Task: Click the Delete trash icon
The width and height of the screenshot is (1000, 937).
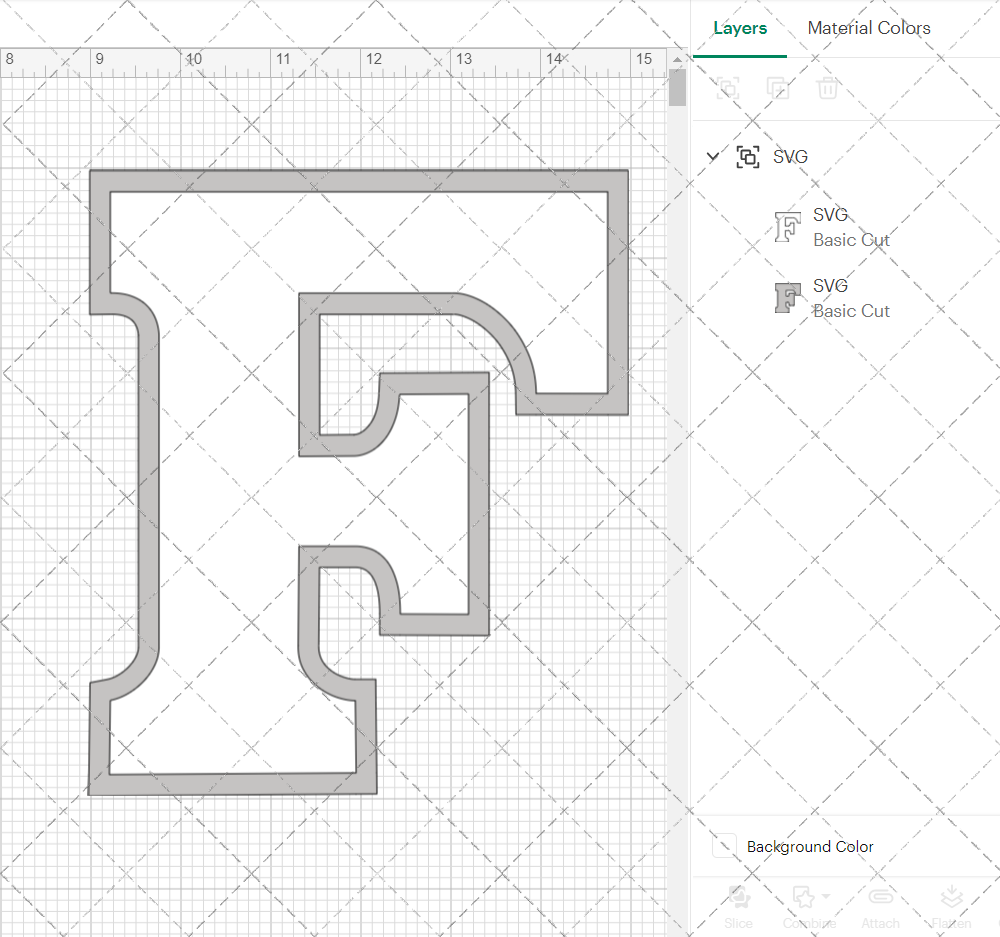Action: (x=827, y=88)
